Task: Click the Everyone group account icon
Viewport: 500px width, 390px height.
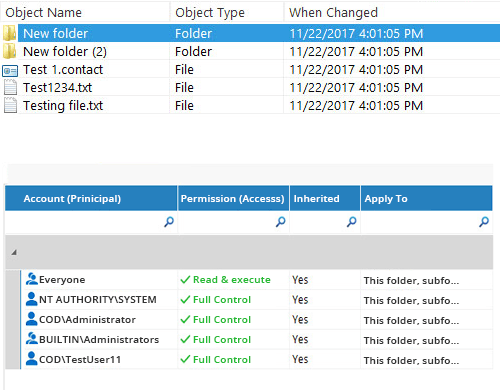Action: [32, 279]
